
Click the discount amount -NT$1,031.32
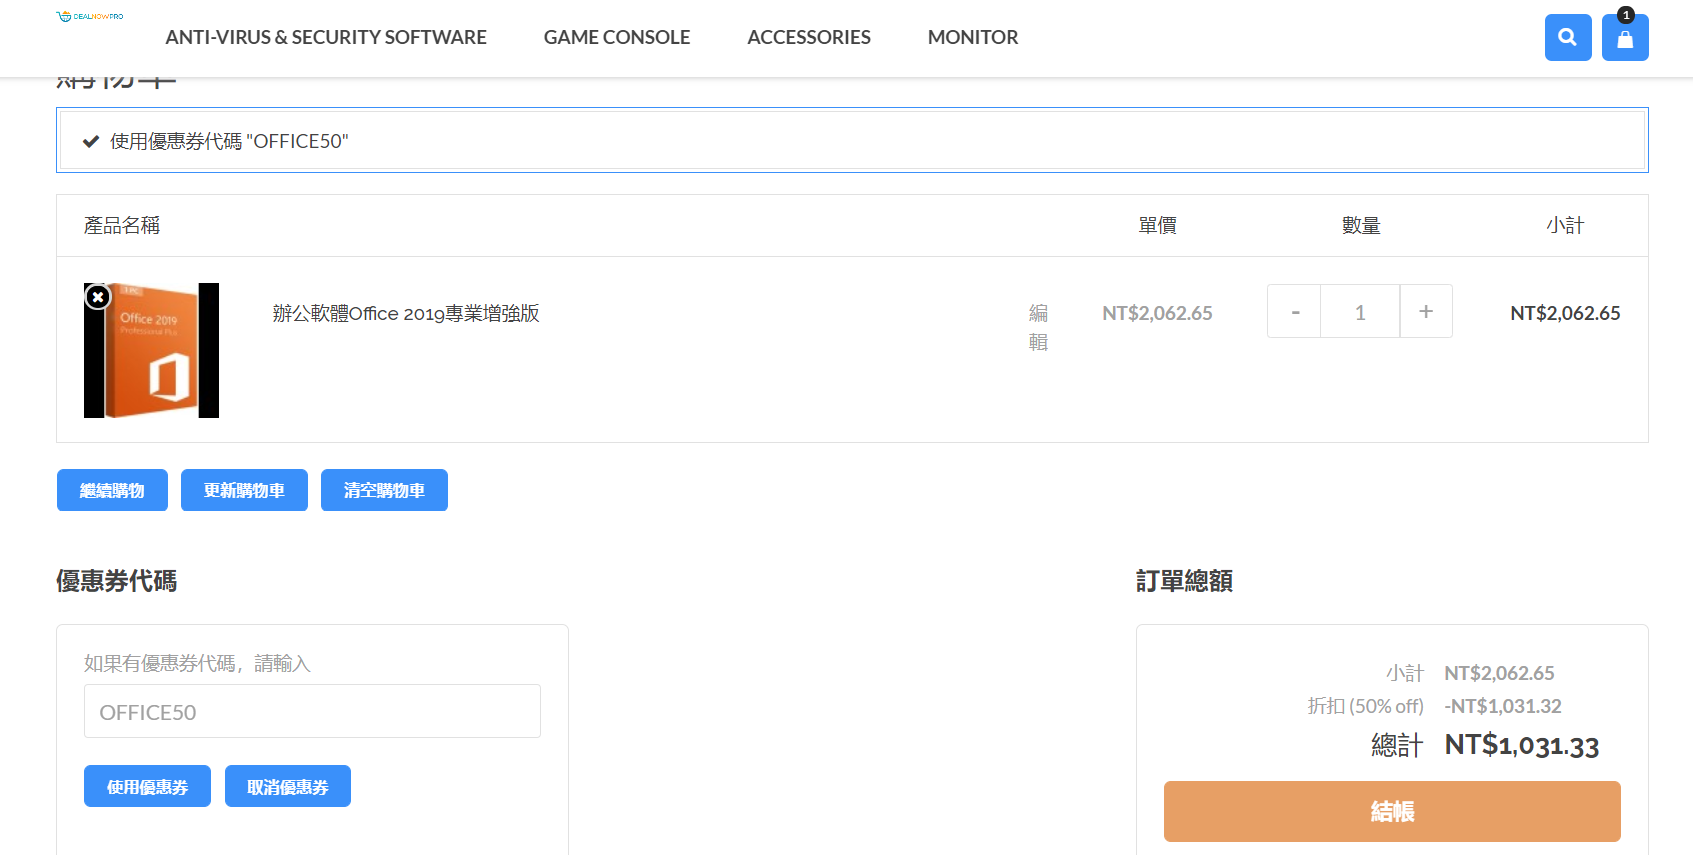(x=1503, y=706)
